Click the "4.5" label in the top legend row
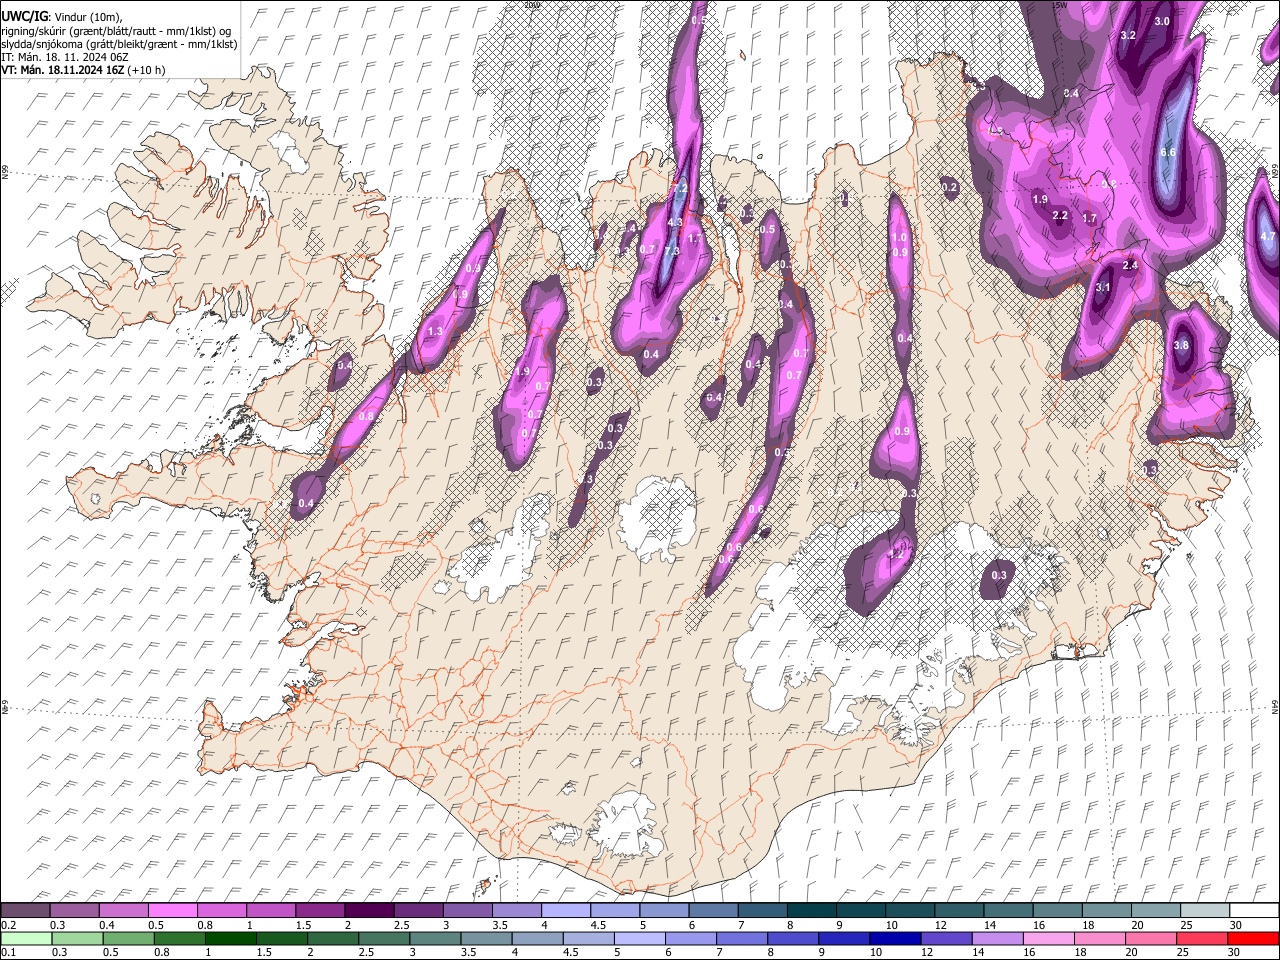The height and width of the screenshot is (960, 1280). coord(598,925)
